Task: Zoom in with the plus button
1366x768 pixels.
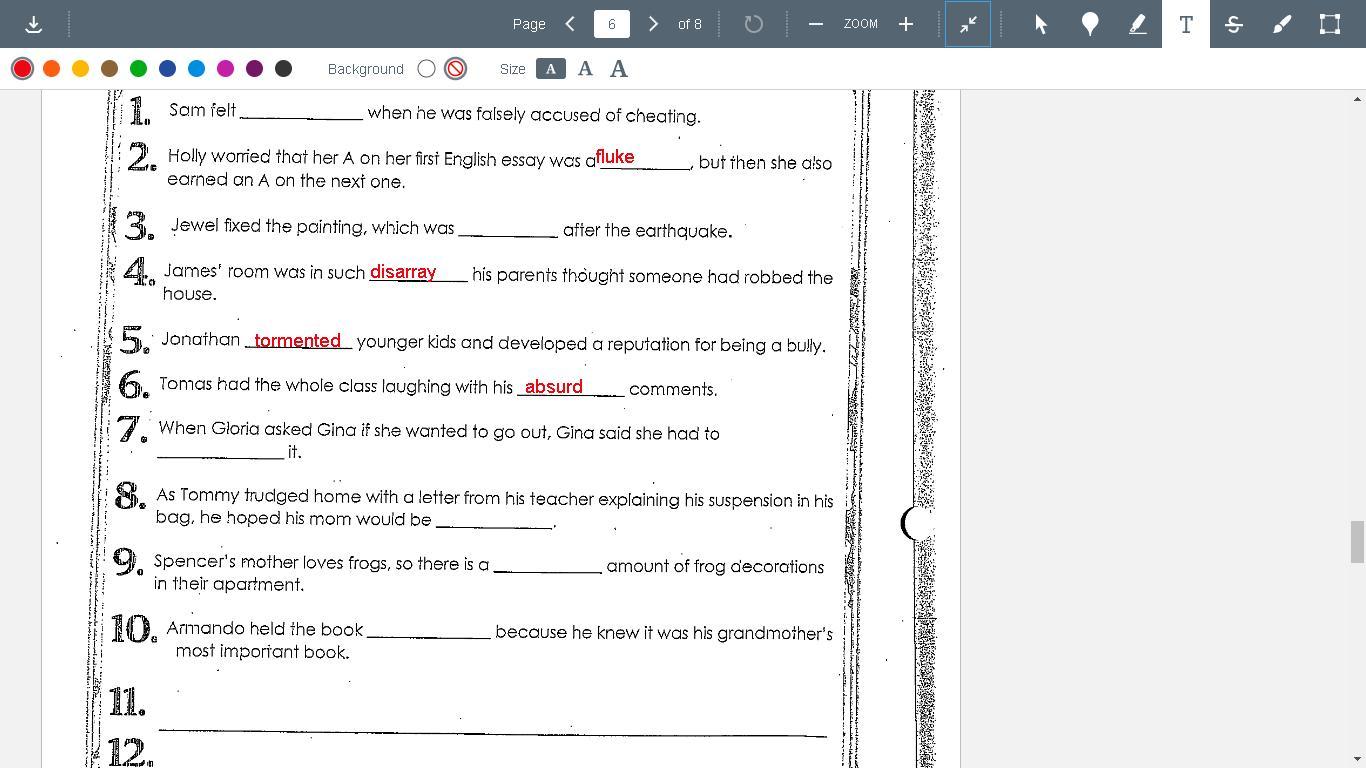Action: click(906, 24)
